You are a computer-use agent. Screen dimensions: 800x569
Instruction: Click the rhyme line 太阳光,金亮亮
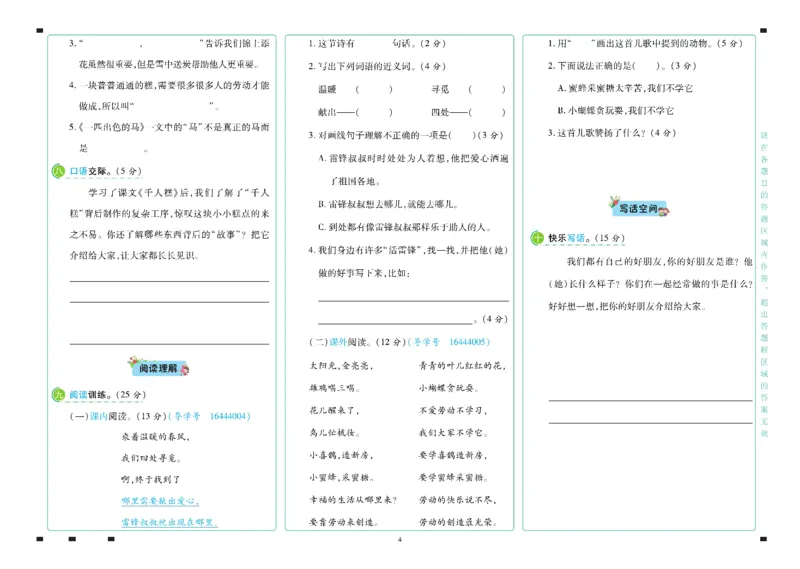(x=341, y=365)
